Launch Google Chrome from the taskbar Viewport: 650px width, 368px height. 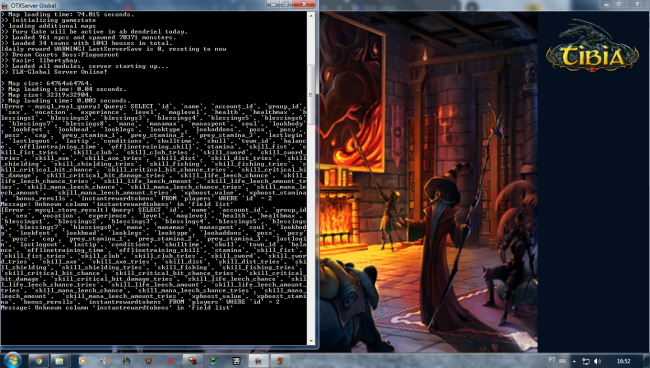(x=38, y=361)
